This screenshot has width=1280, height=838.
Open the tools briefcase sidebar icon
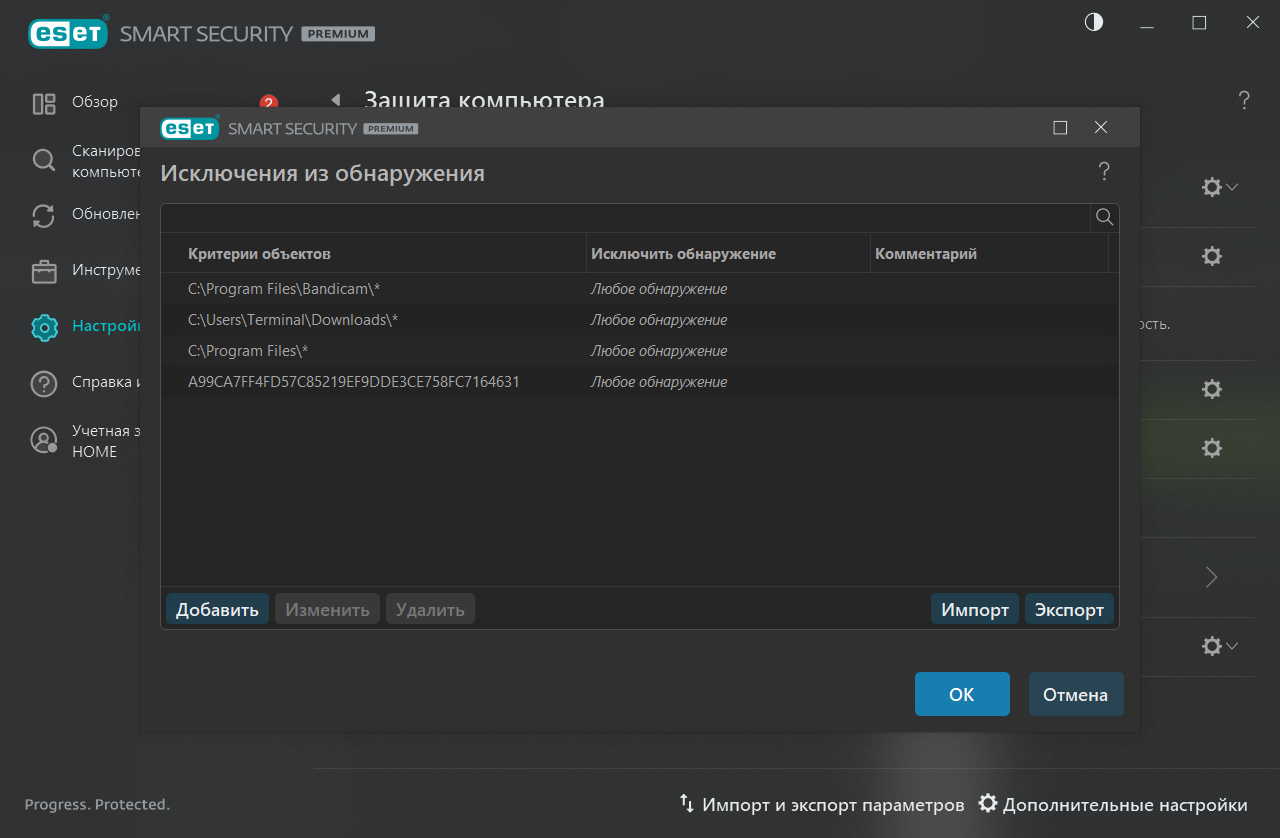click(44, 272)
